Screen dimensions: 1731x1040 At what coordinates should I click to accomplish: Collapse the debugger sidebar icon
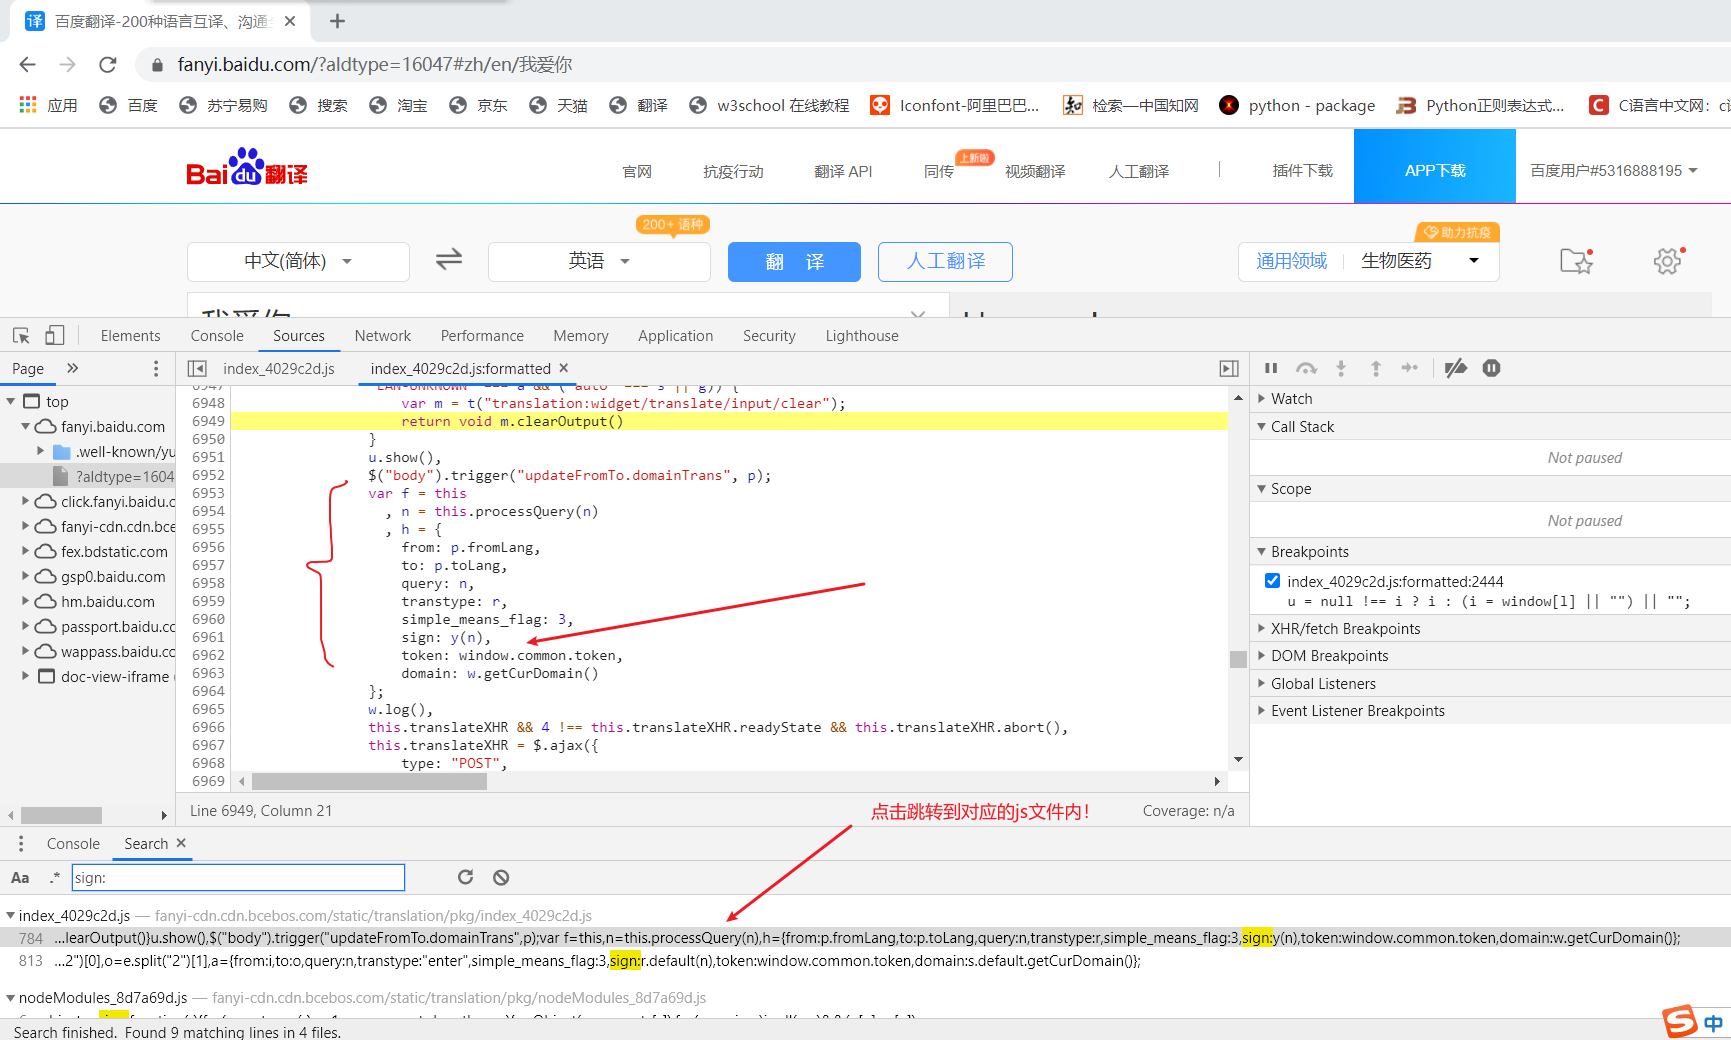click(x=1229, y=369)
